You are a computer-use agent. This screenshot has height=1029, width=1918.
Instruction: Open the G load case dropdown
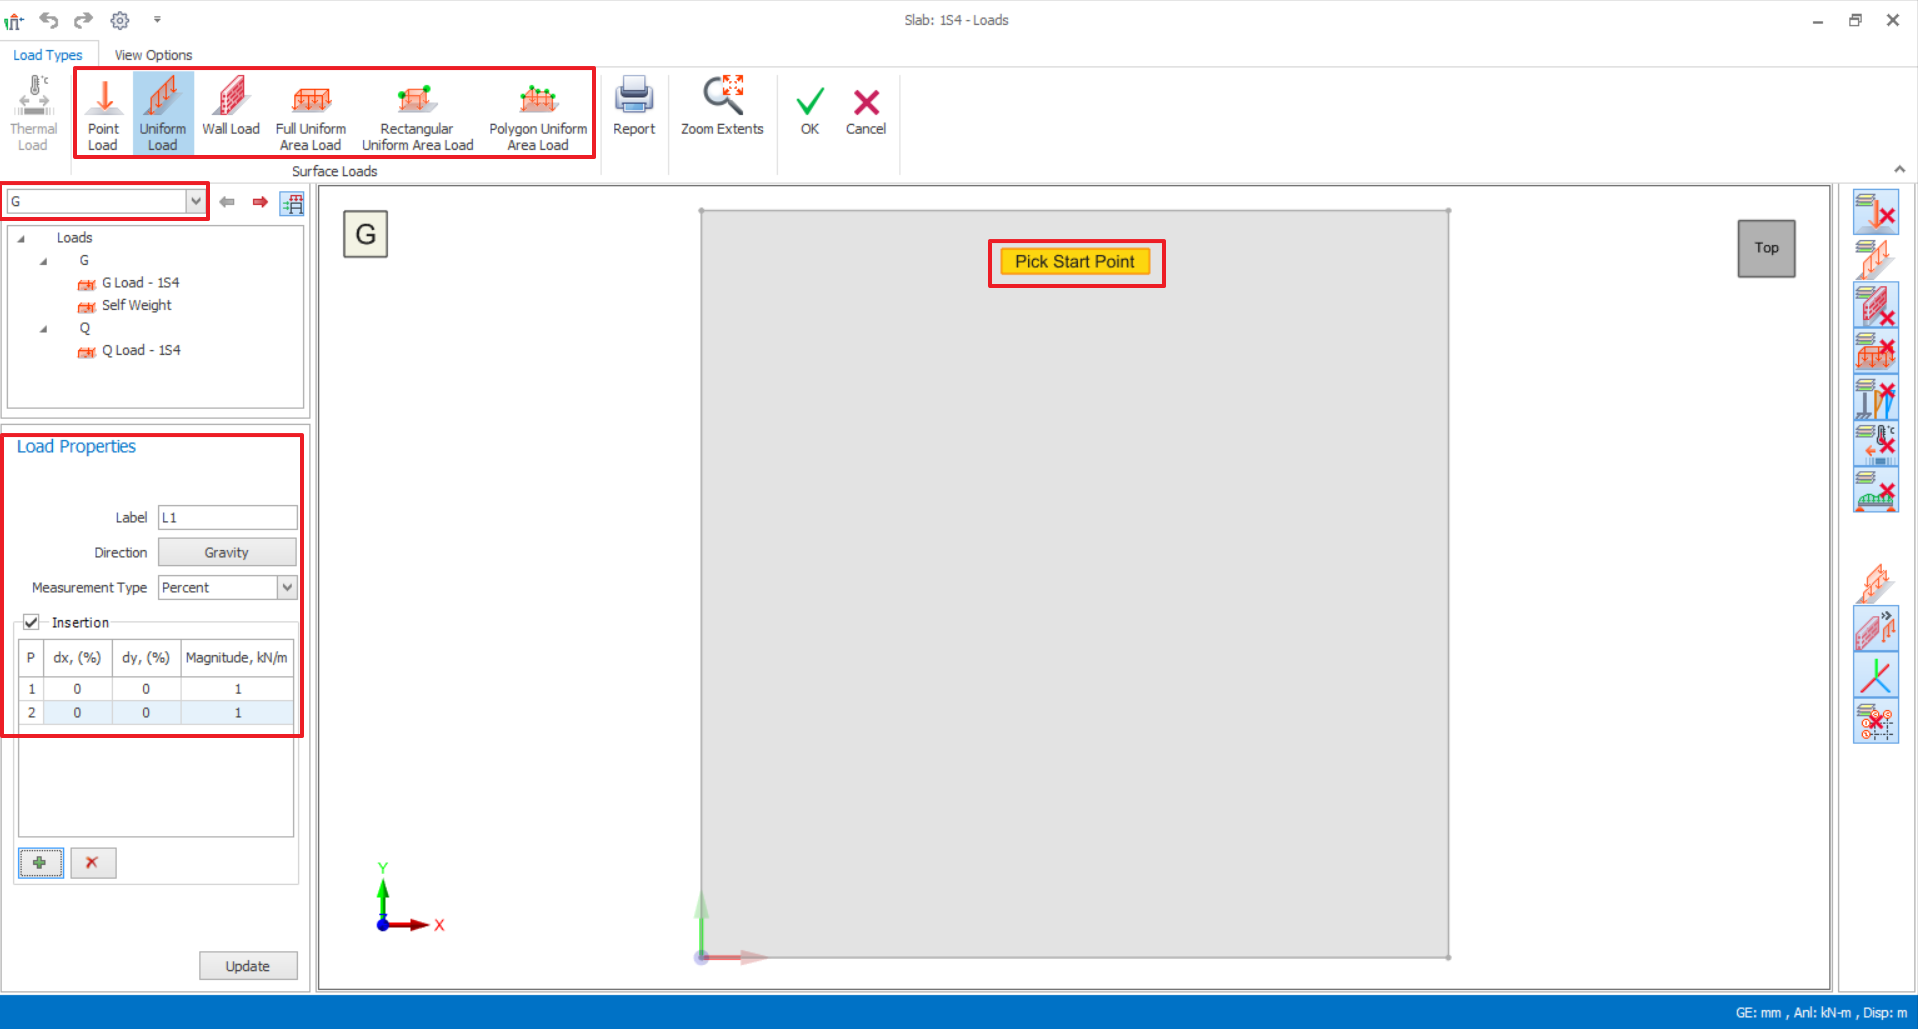pos(195,201)
